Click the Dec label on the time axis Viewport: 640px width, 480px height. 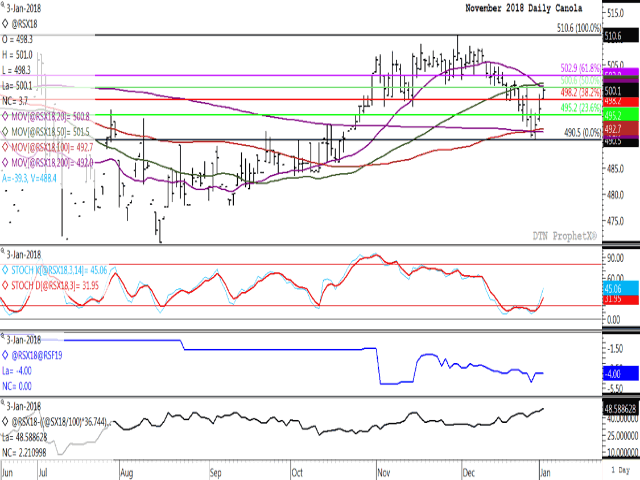[x=469, y=472]
